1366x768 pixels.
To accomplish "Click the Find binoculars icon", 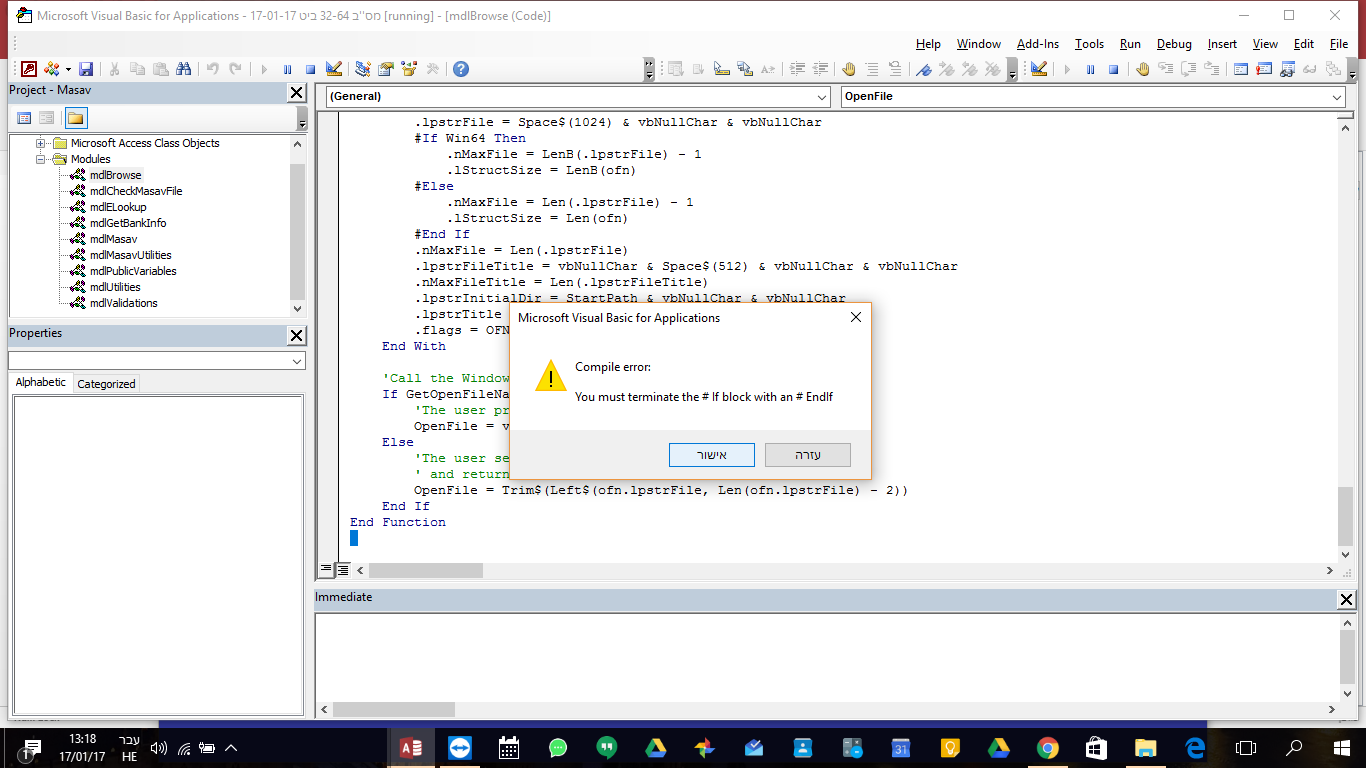I will point(183,69).
